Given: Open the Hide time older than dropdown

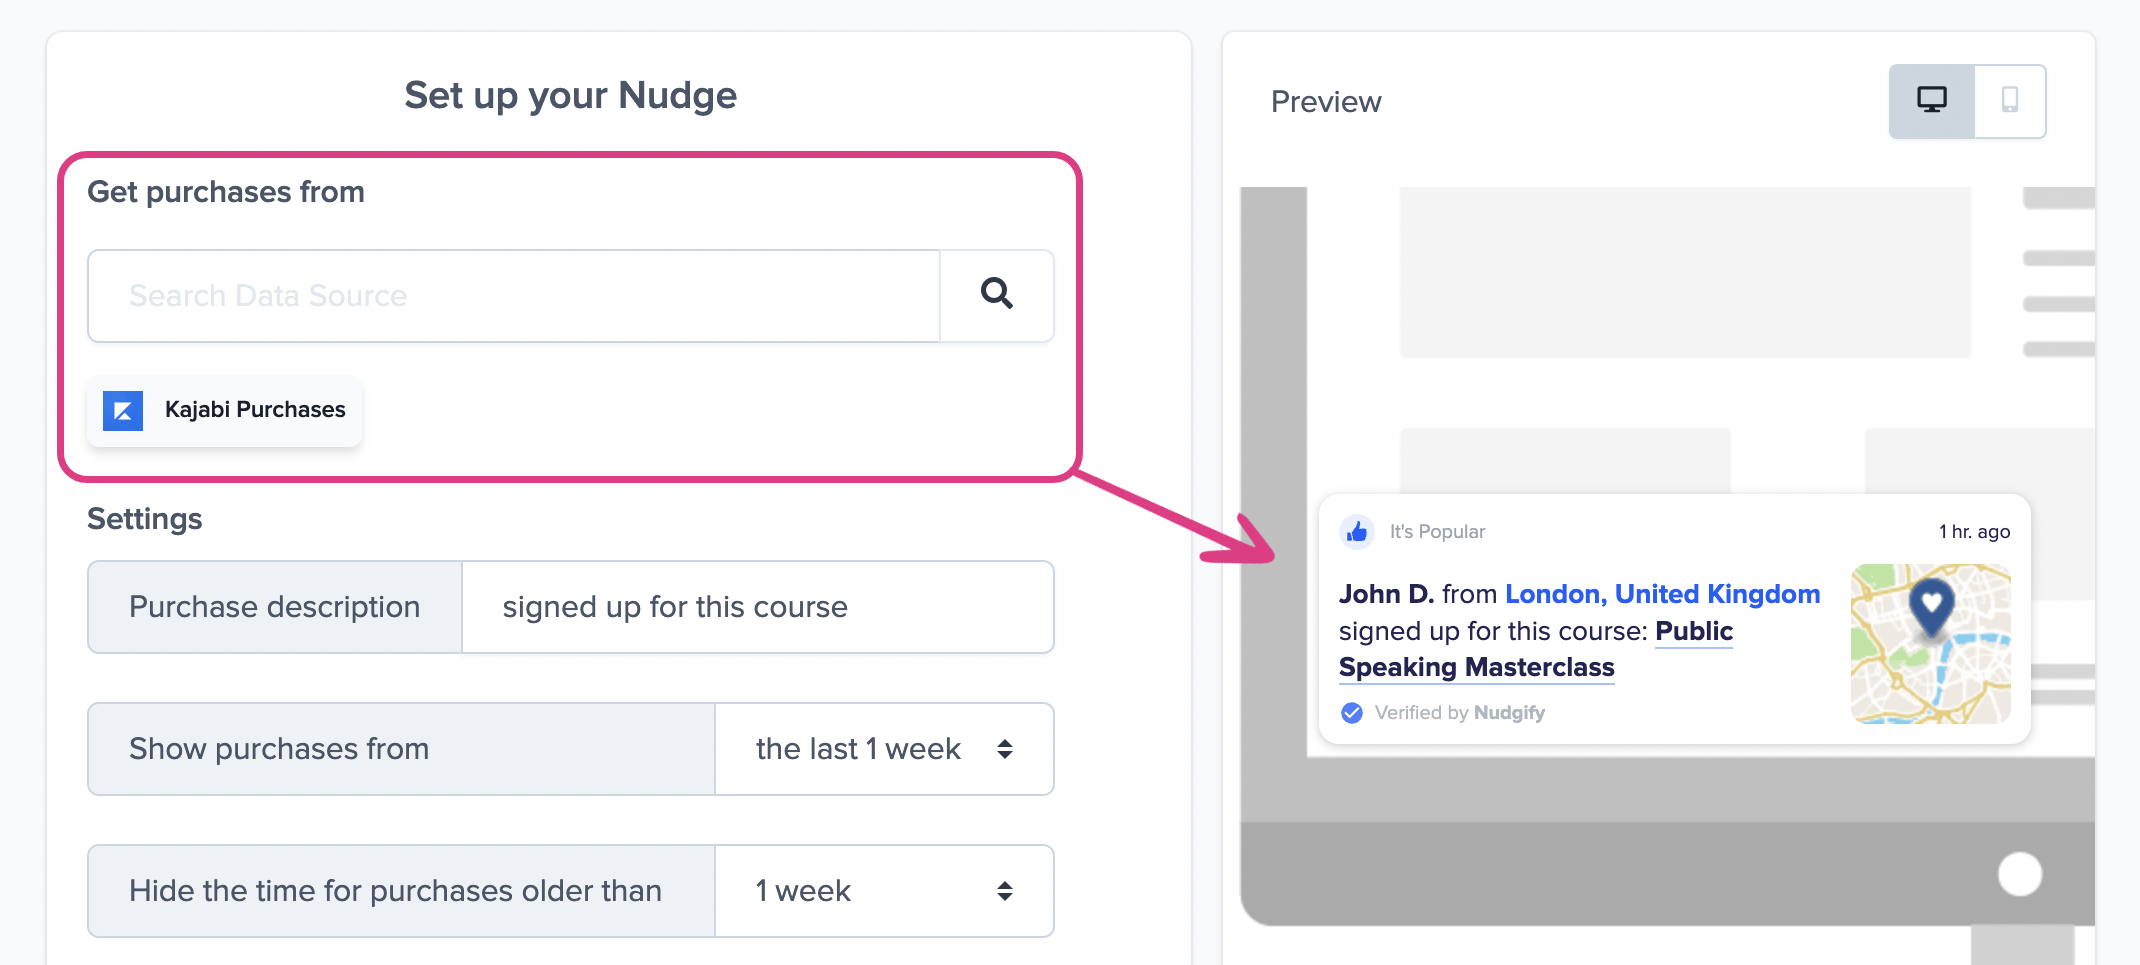Looking at the screenshot, I should pos(884,891).
